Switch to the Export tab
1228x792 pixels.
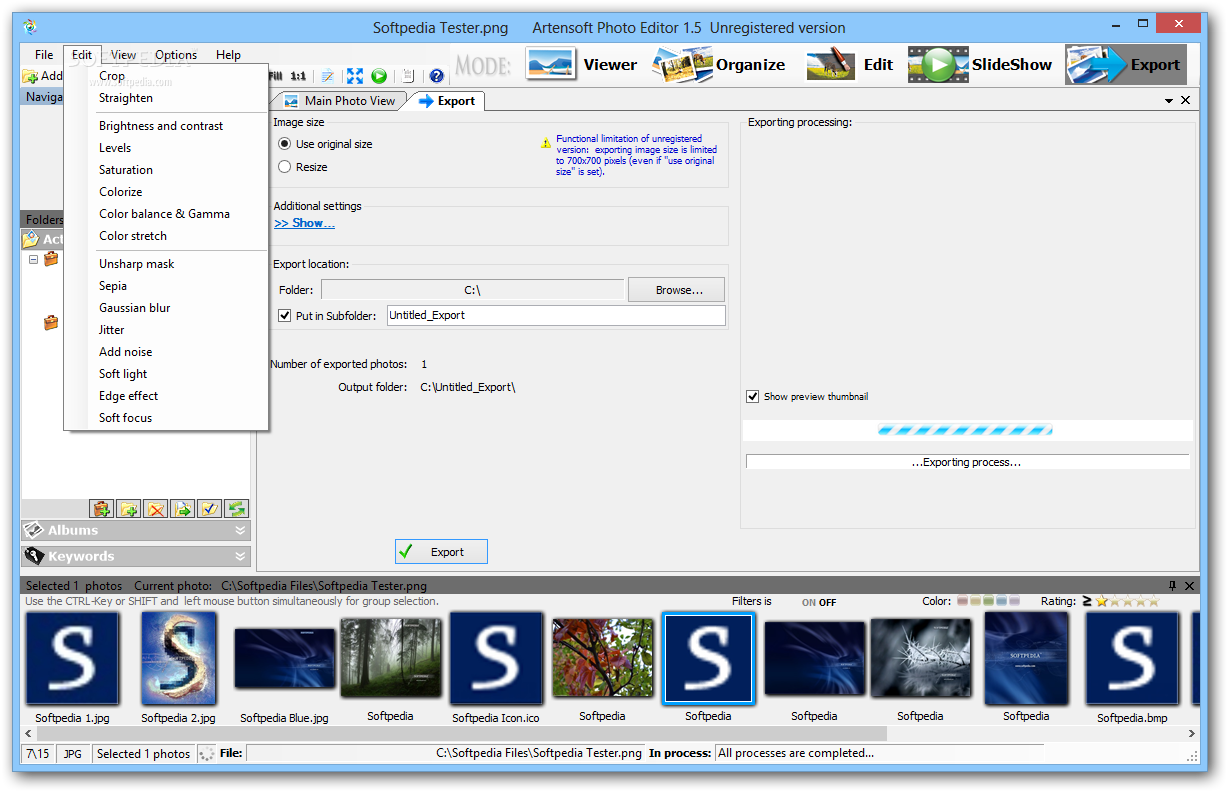pos(447,101)
